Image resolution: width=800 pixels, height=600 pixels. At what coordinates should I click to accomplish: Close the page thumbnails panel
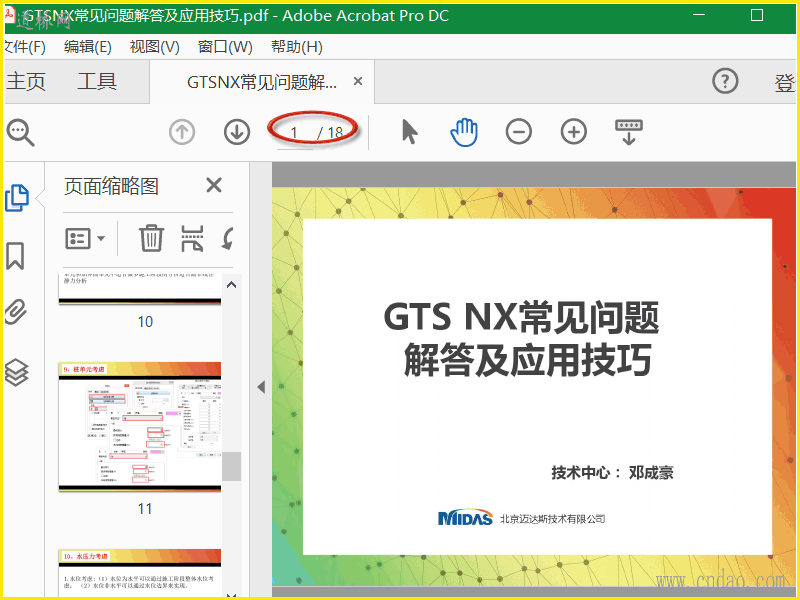click(x=214, y=185)
